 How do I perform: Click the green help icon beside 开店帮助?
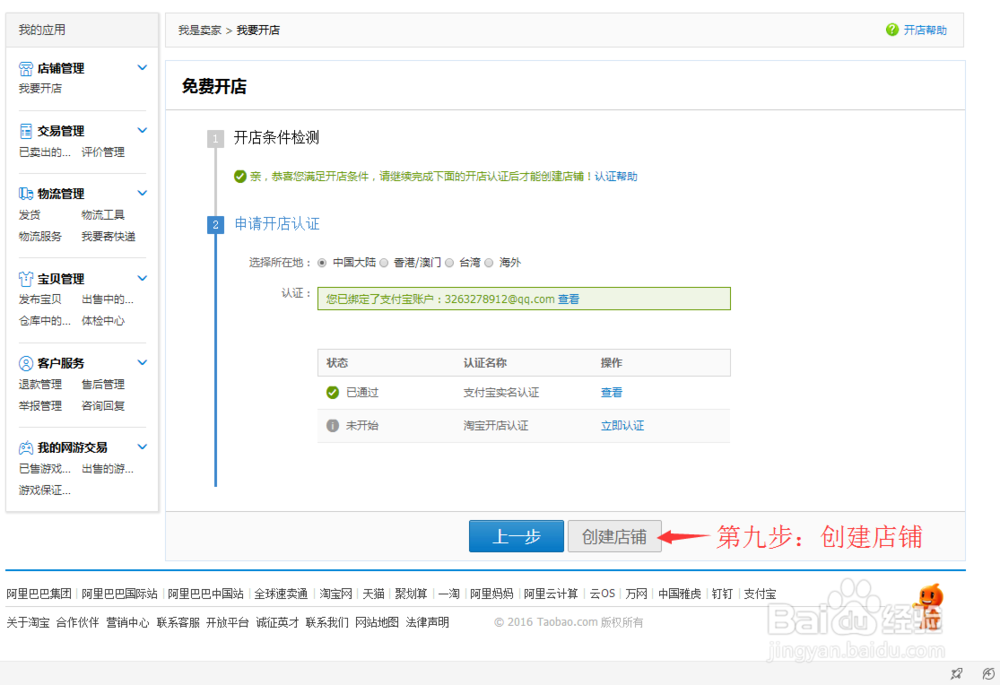tap(891, 29)
